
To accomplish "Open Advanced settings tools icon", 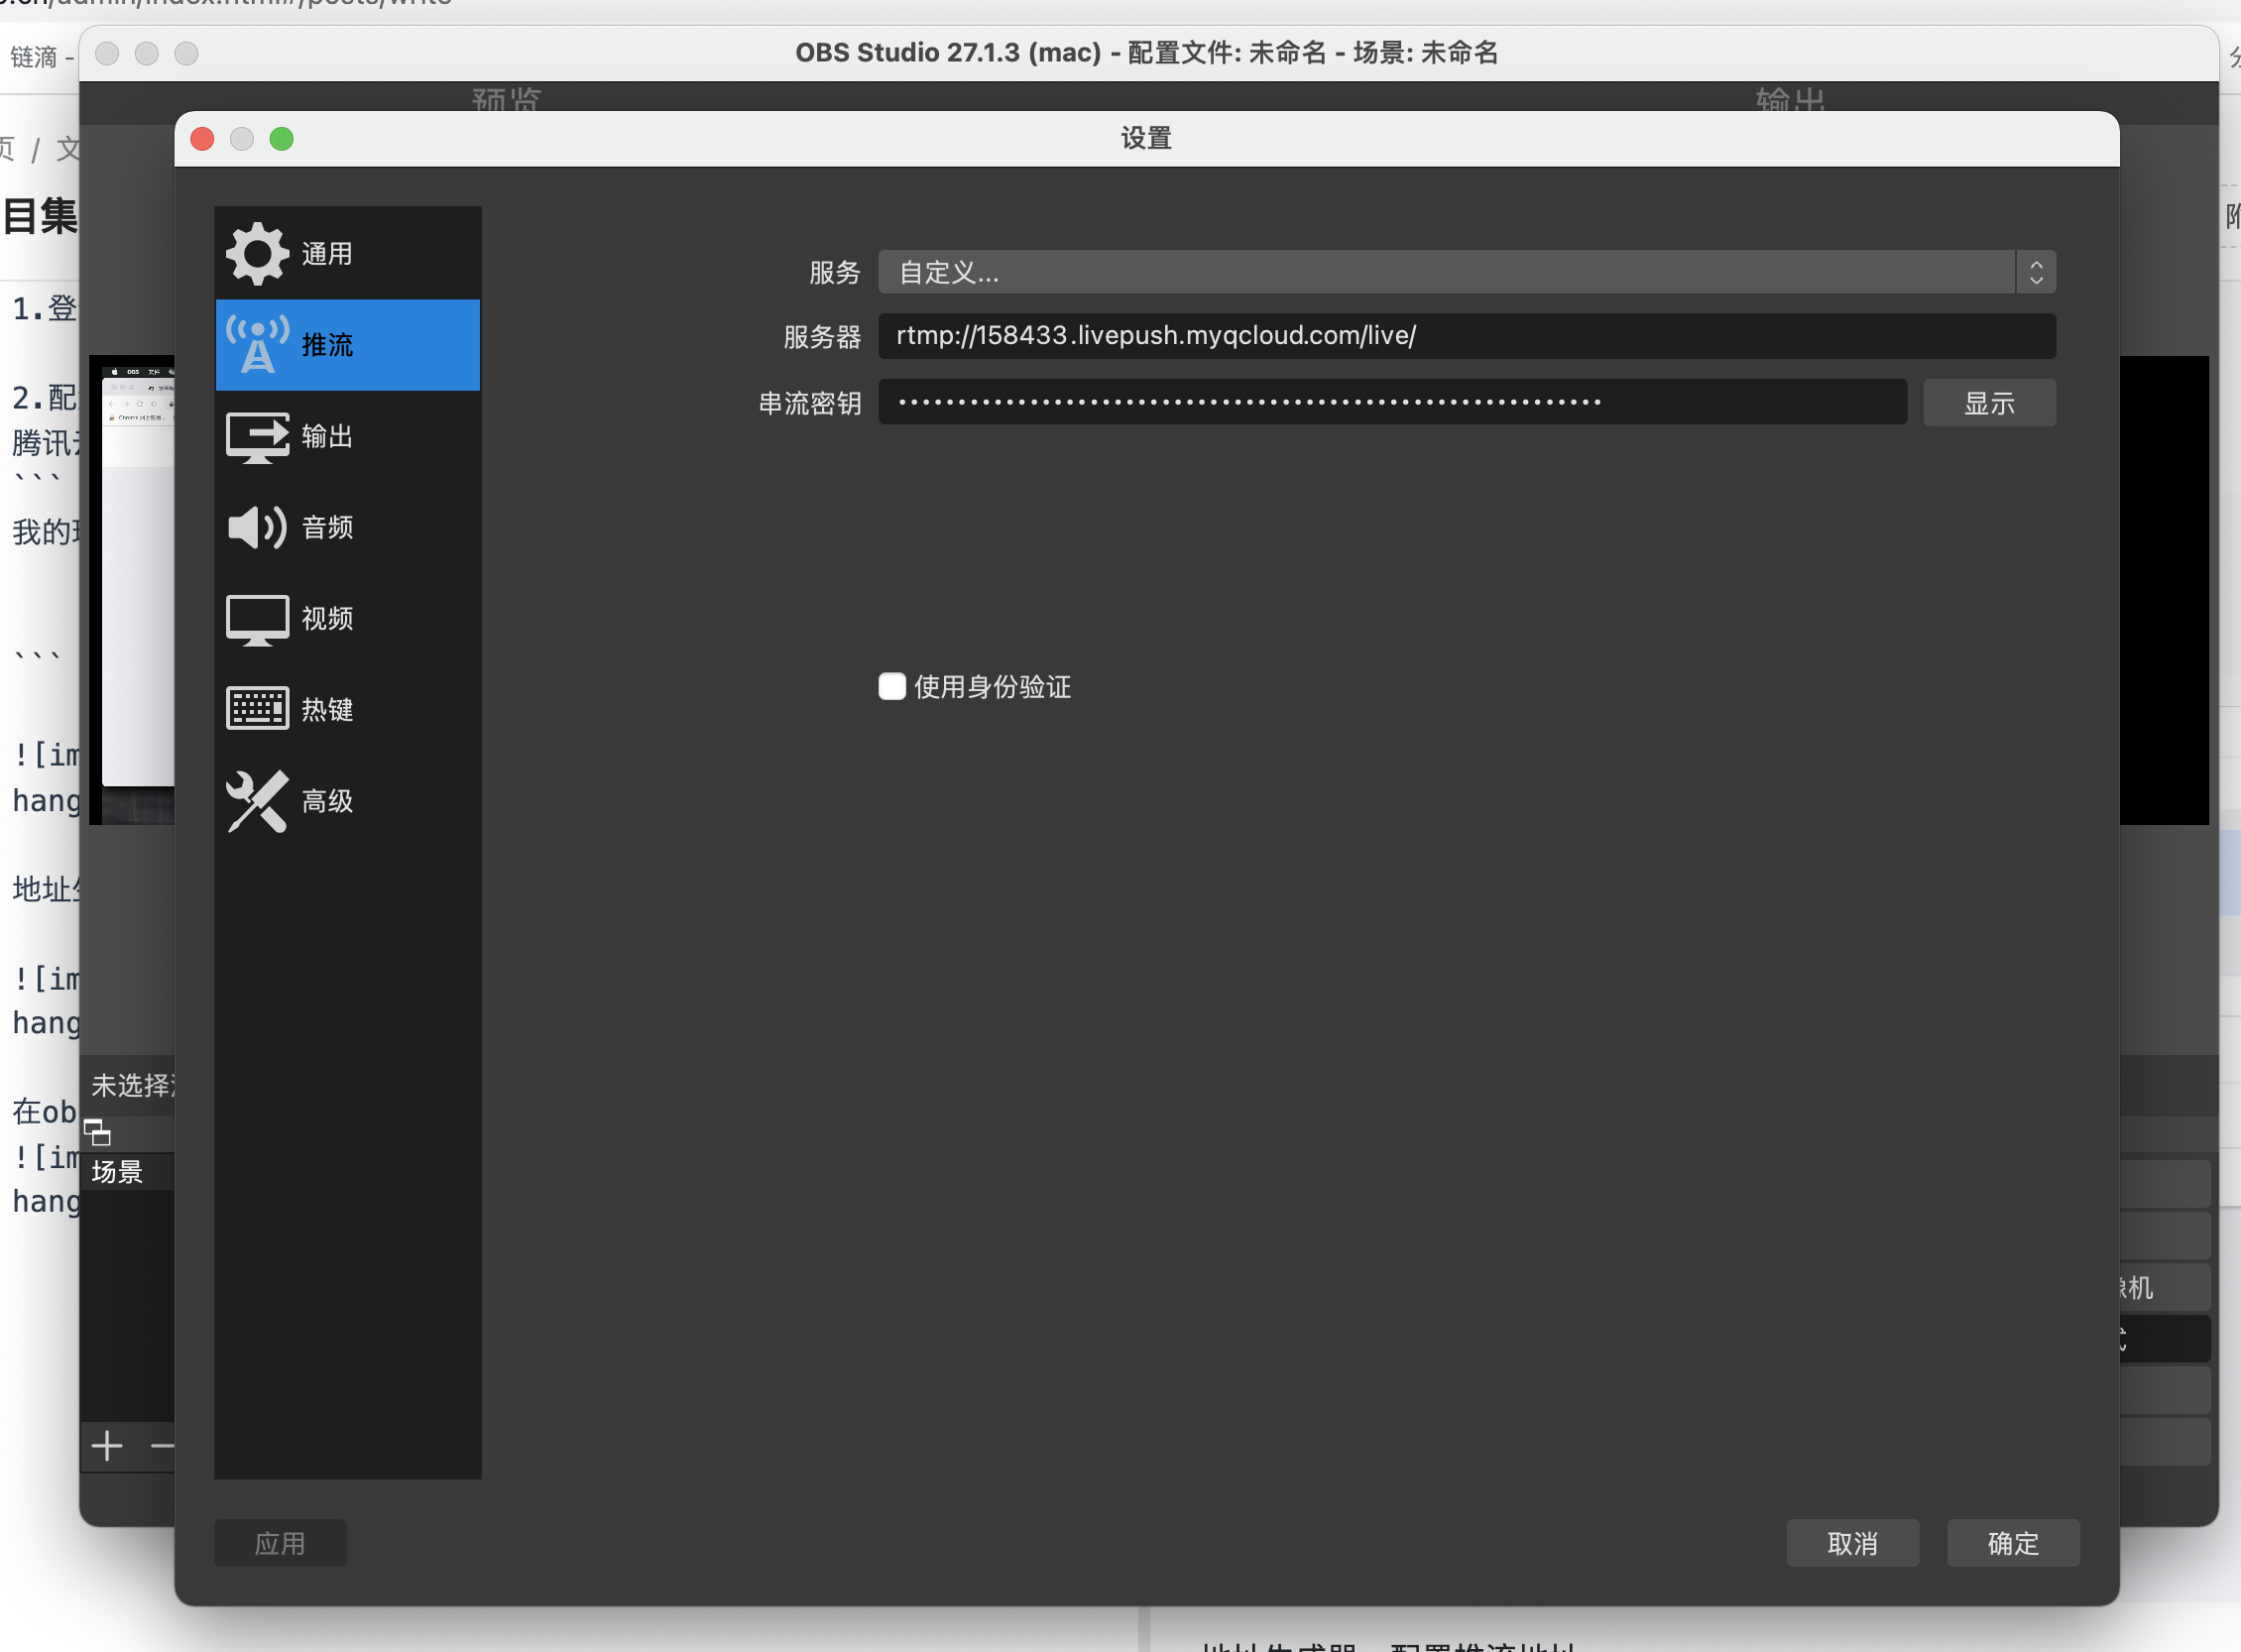I will point(257,801).
